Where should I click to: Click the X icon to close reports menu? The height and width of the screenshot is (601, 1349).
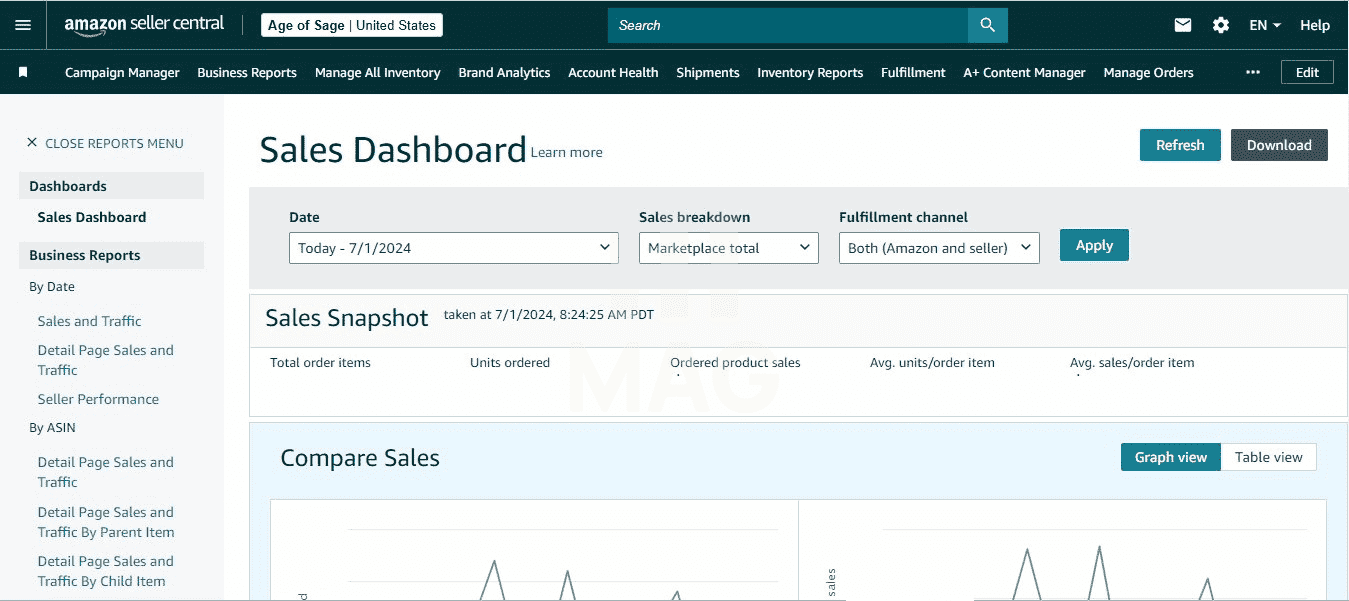click(x=32, y=143)
